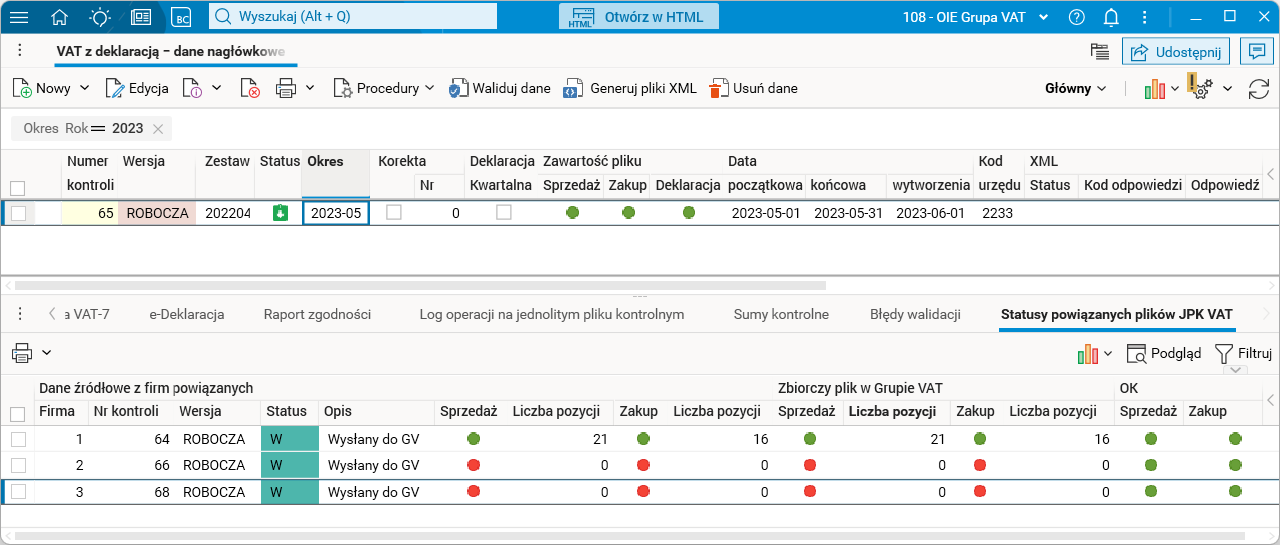
Task: Tick the checkbox for Firma 1 row
Action: tap(18, 439)
